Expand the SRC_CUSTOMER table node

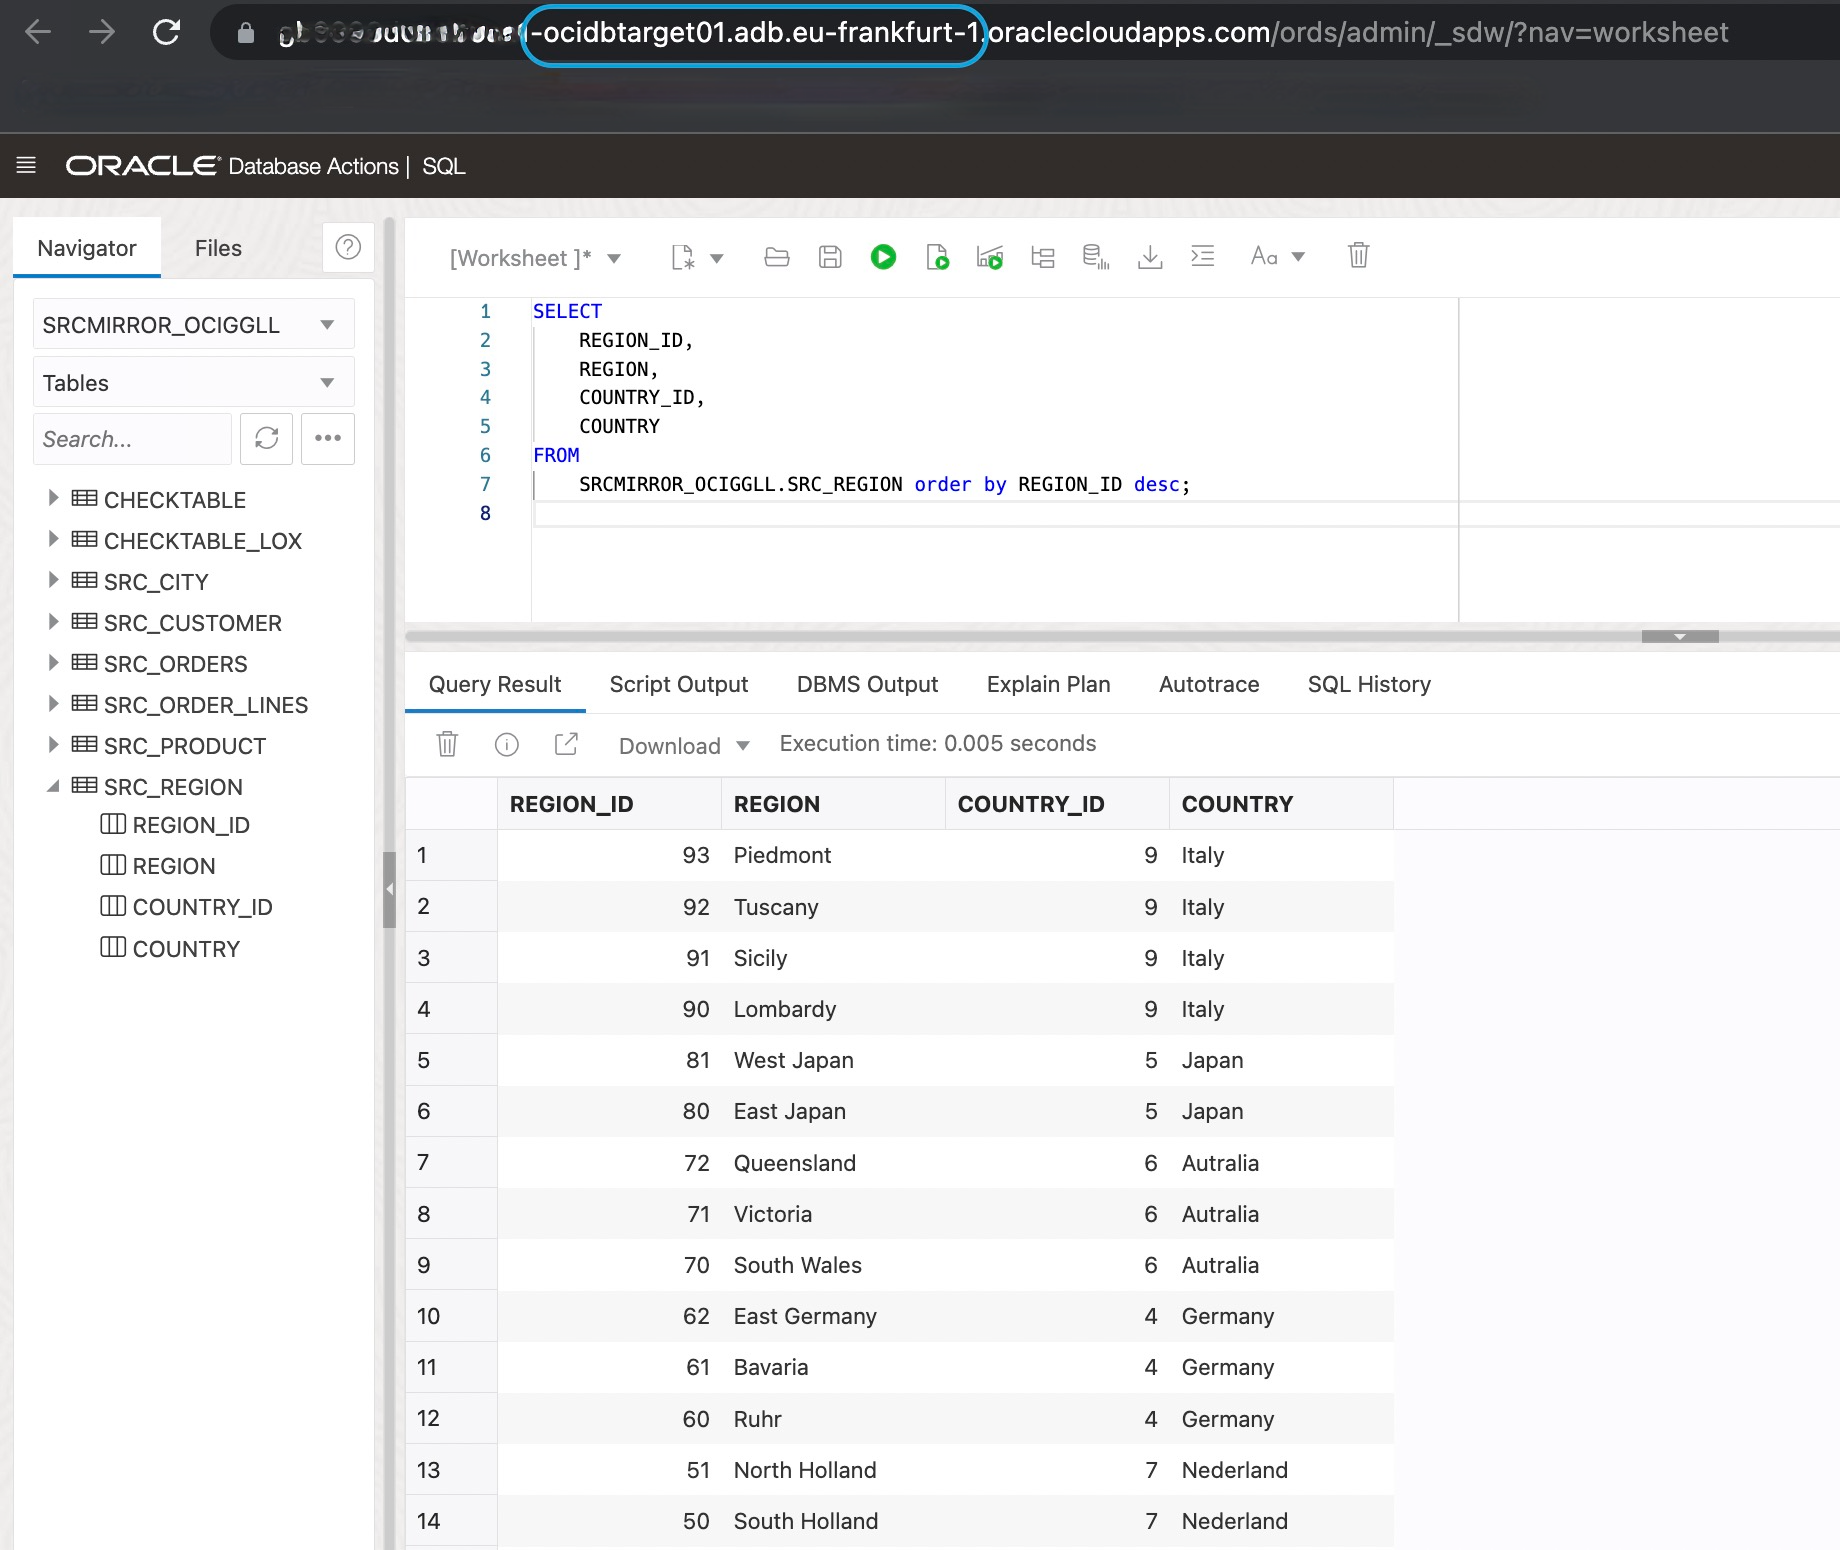[x=53, y=621]
